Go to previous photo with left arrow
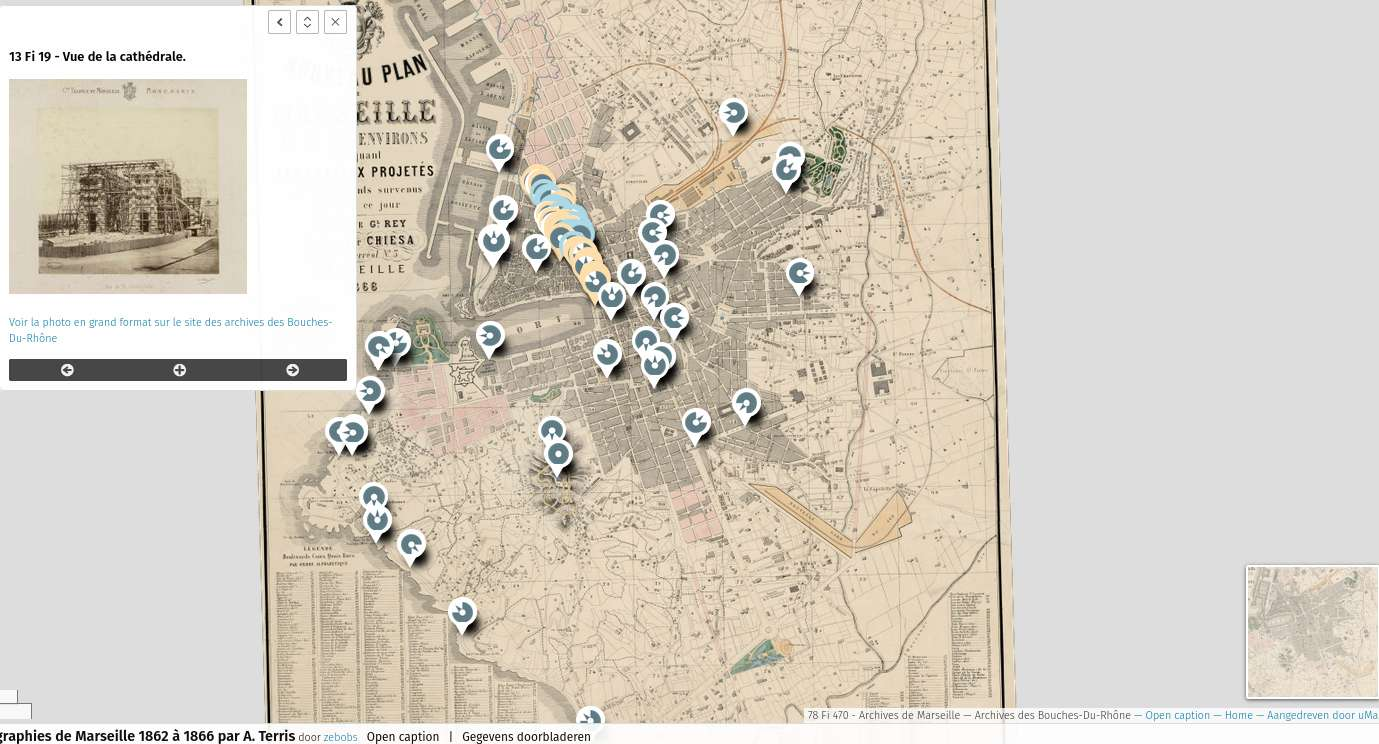Image resolution: width=1379 pixels, height=744 pixels. click(67, 370)
